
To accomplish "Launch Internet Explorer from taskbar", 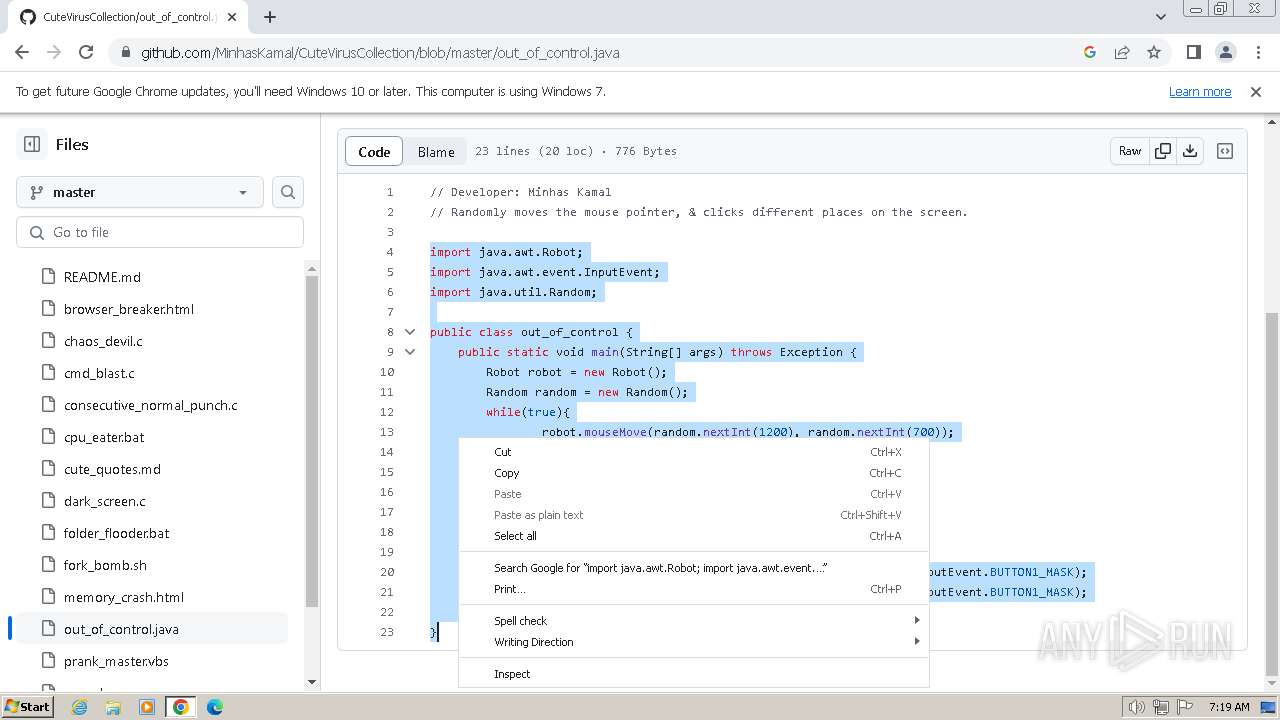I will [79, 706].
